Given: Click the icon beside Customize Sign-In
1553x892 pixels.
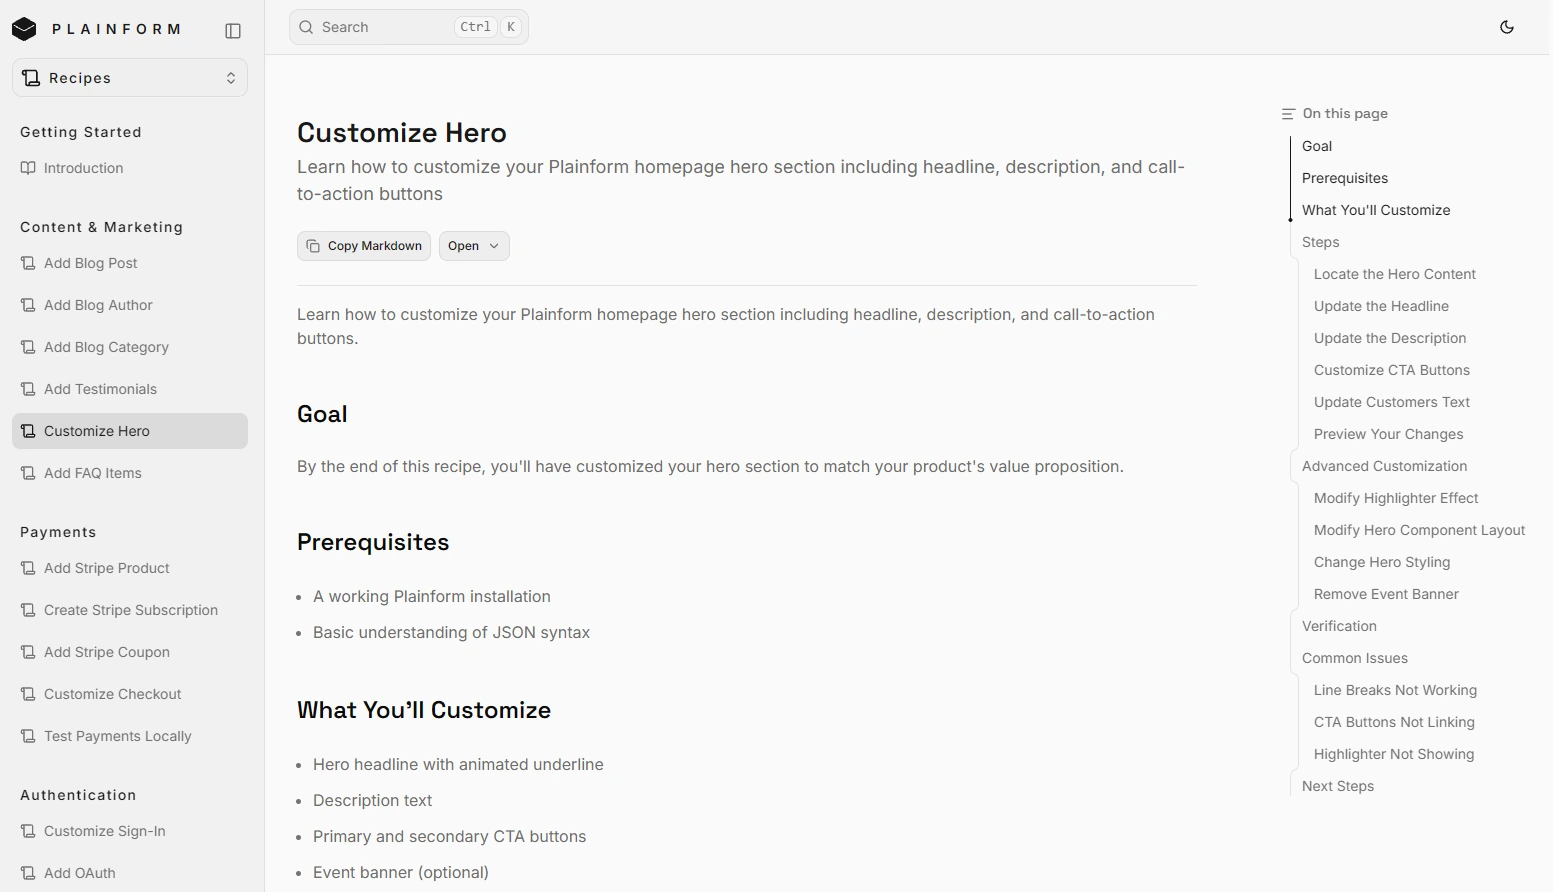Looking at the screenshot, I should pos(28,831).
